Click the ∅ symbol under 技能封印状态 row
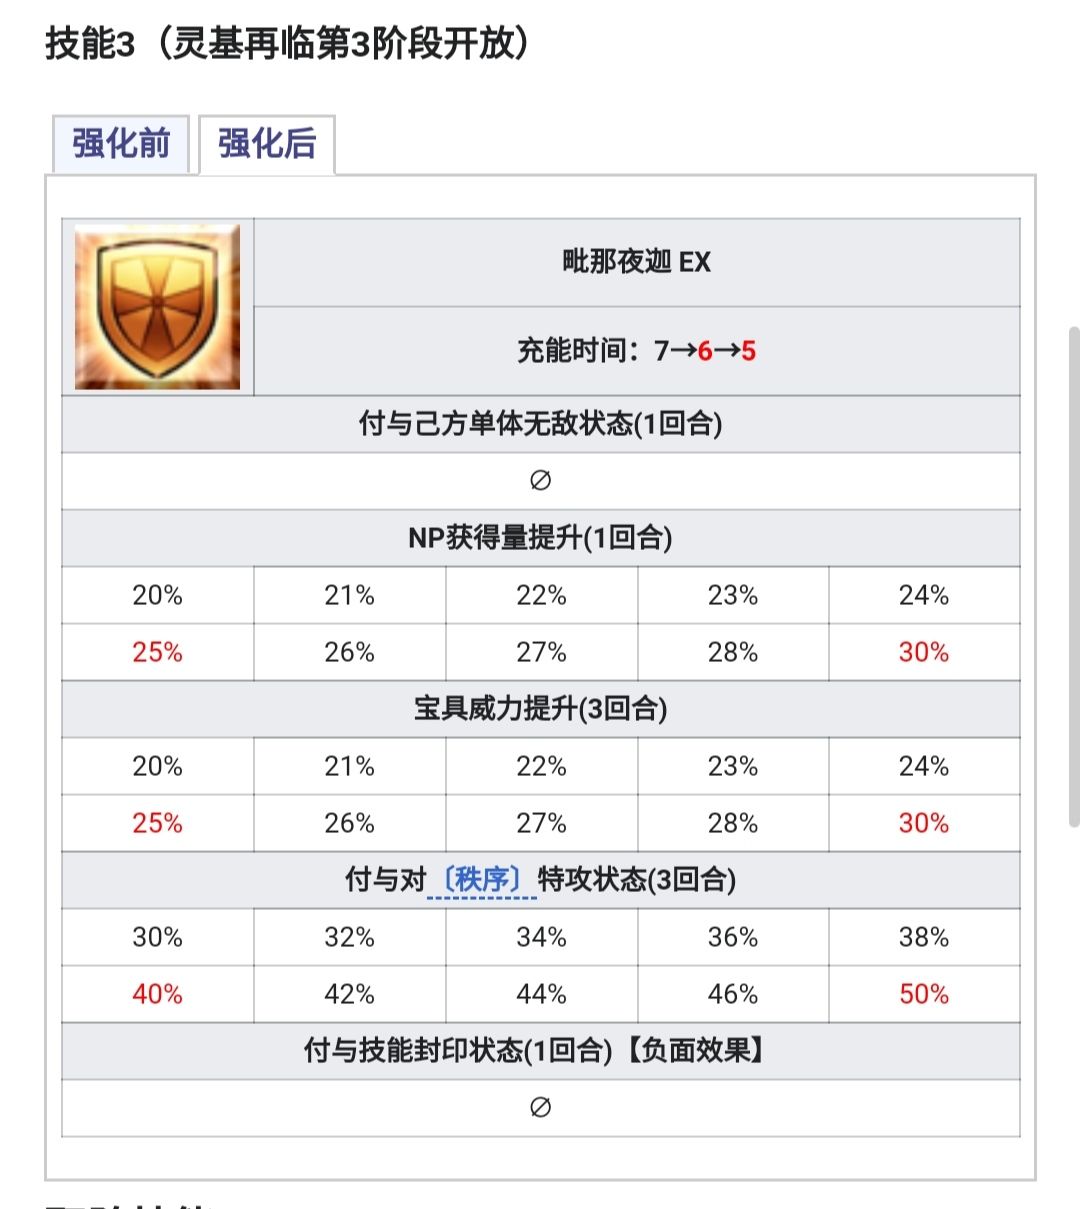The width and height of the screenshot is (1080, 1209). (x=540, y=1108)
